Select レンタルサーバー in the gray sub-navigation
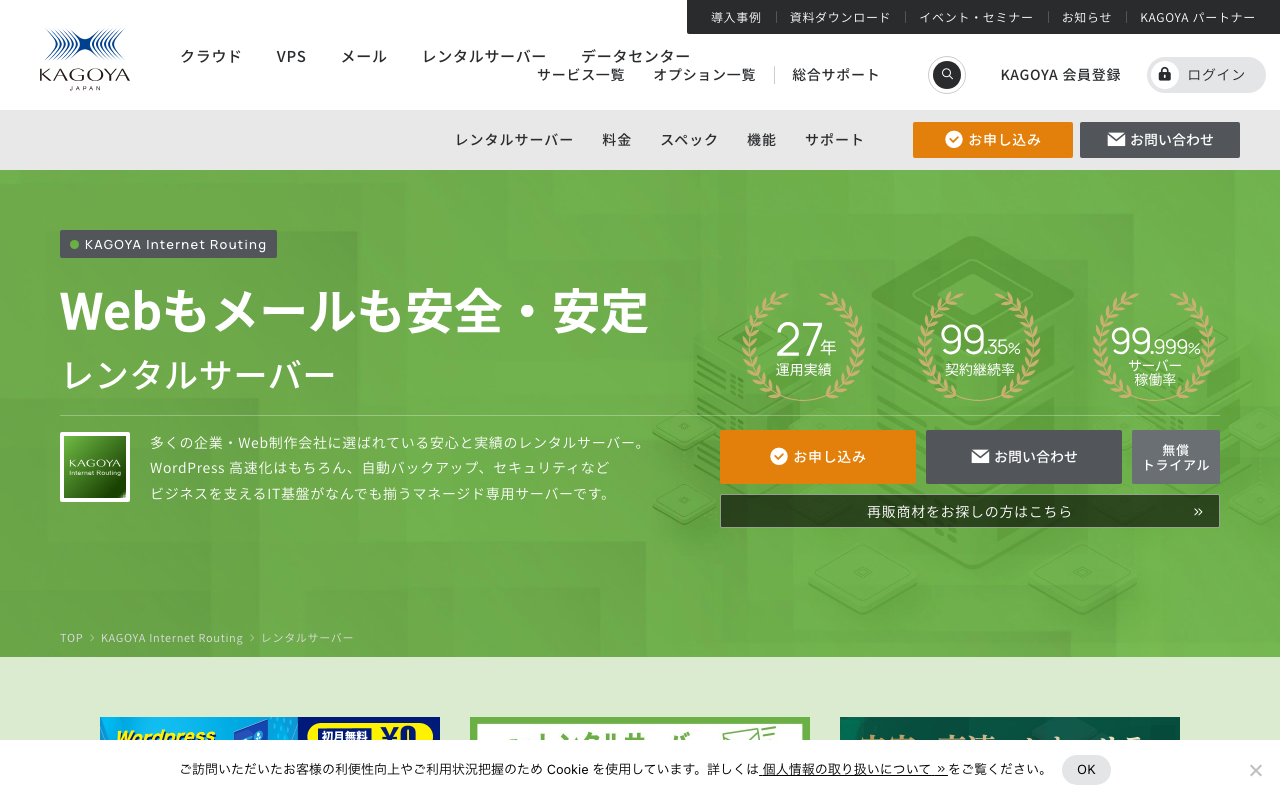1280x800 pixels. [514, 140]
